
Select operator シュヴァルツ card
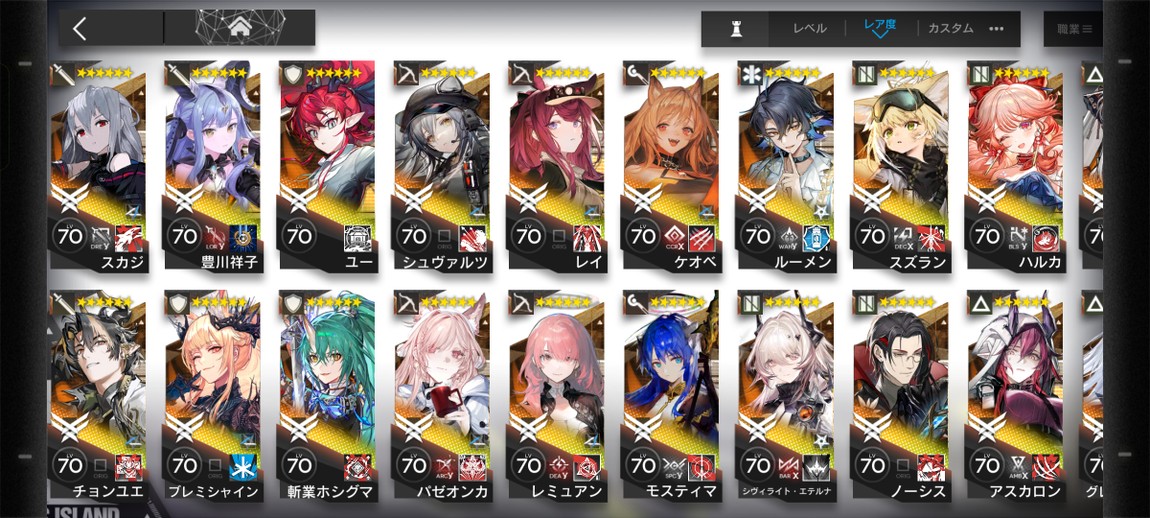click(441, 167)
